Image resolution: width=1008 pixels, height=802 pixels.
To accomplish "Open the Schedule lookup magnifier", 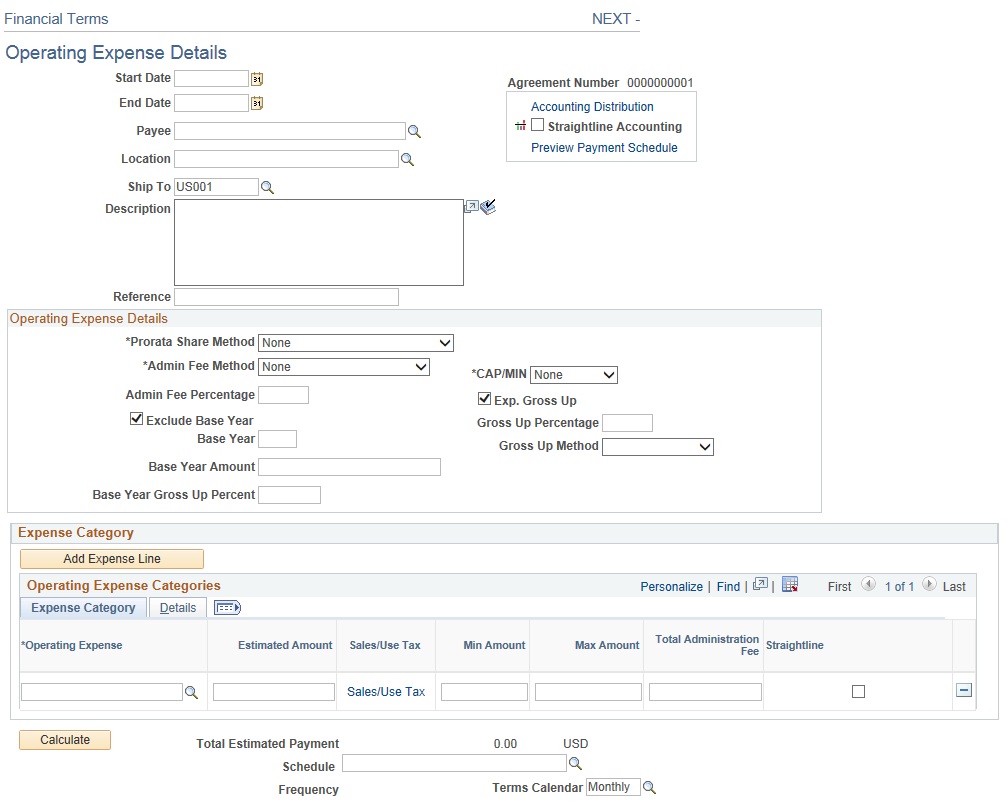I will point(575,762).
